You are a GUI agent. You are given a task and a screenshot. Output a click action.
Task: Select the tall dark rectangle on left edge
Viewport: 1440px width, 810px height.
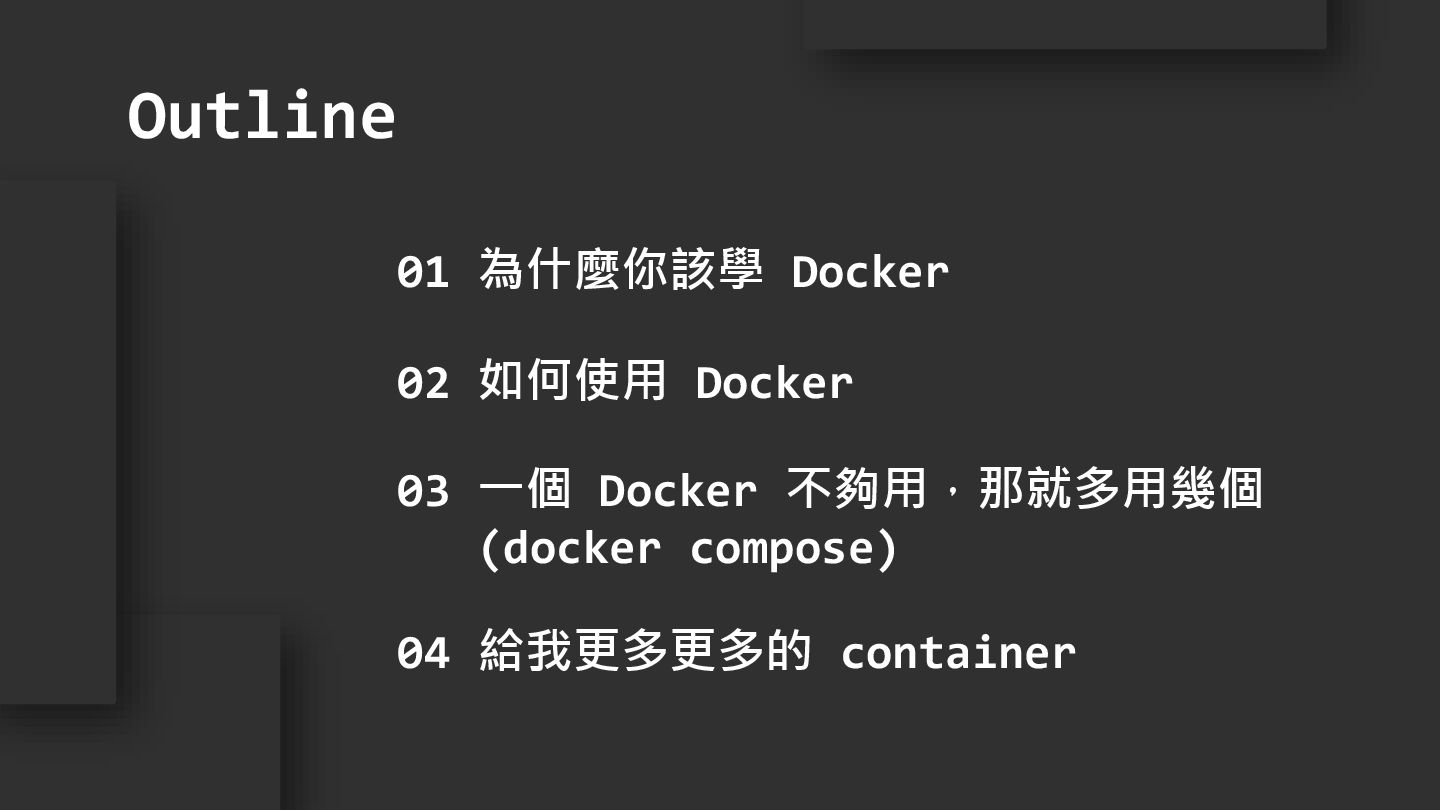(57, 440)
